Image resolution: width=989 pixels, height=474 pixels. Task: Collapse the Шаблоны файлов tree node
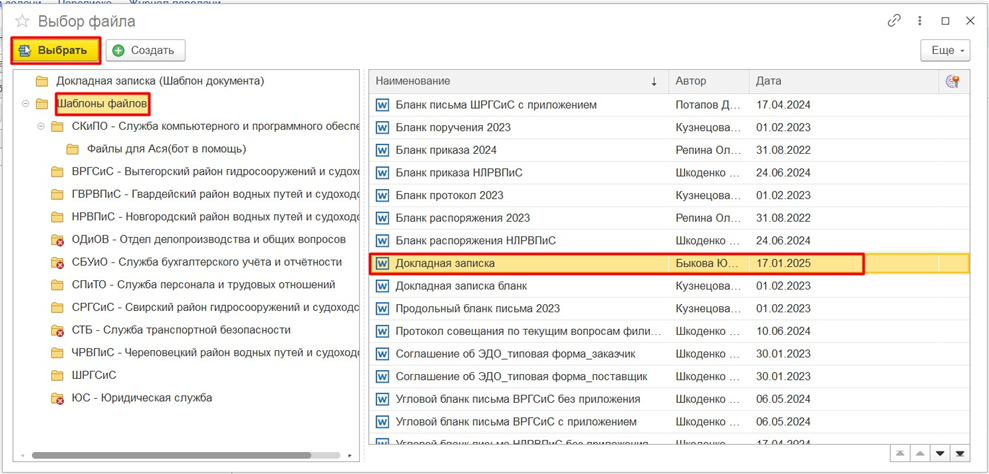tap(26, 104)
